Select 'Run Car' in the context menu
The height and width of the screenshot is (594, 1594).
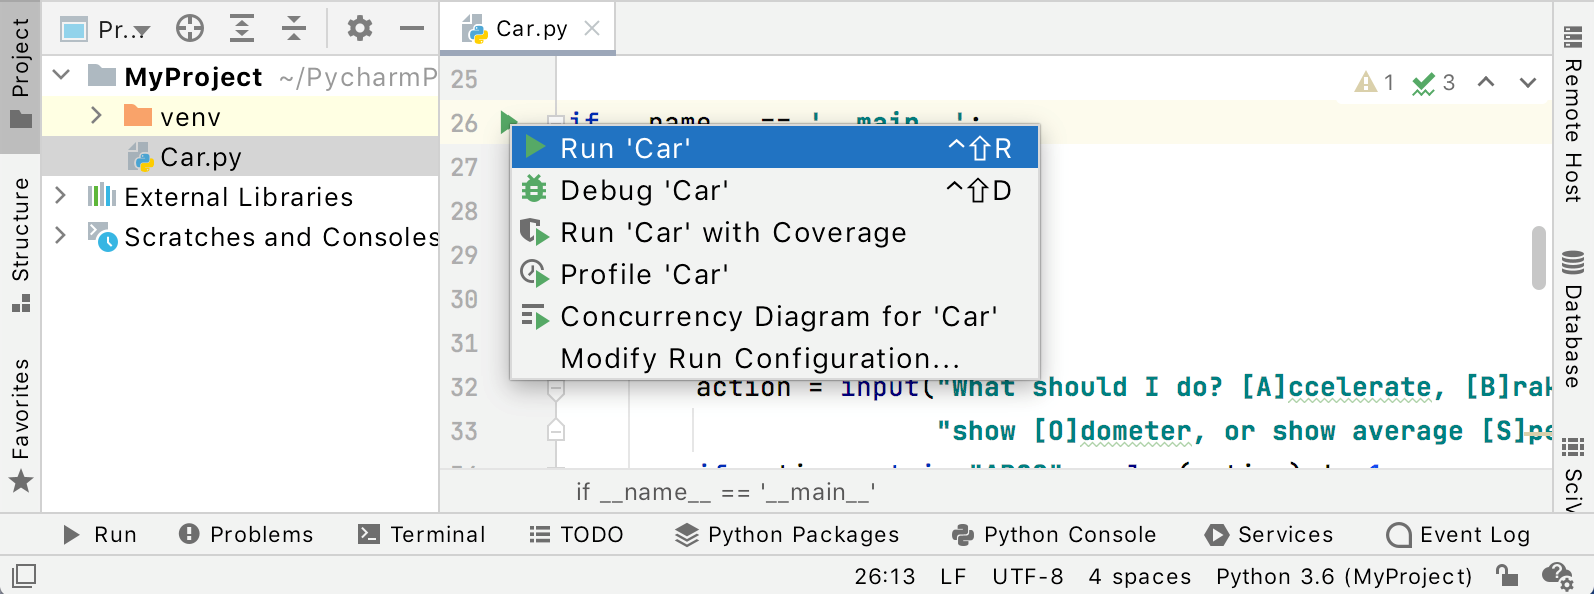point(775,148)
